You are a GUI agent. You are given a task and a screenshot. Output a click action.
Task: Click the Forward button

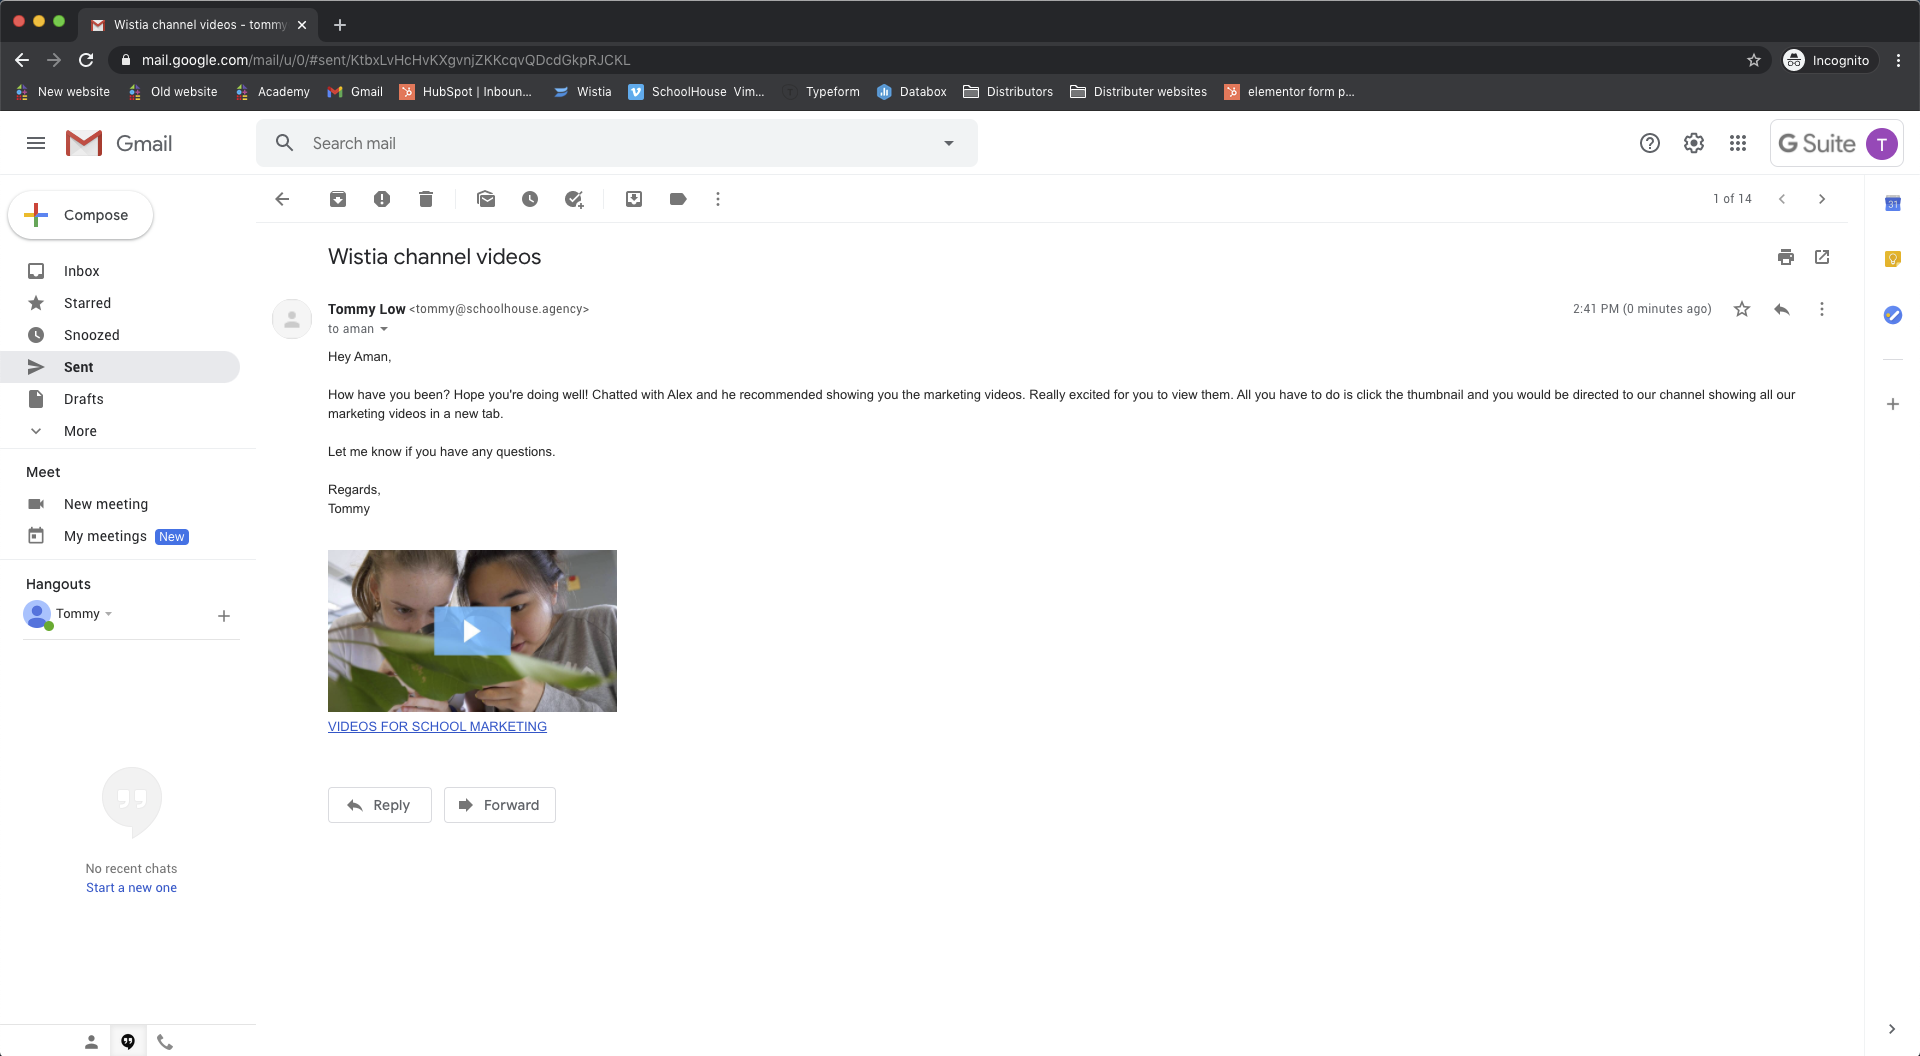(x=500, y=805)
